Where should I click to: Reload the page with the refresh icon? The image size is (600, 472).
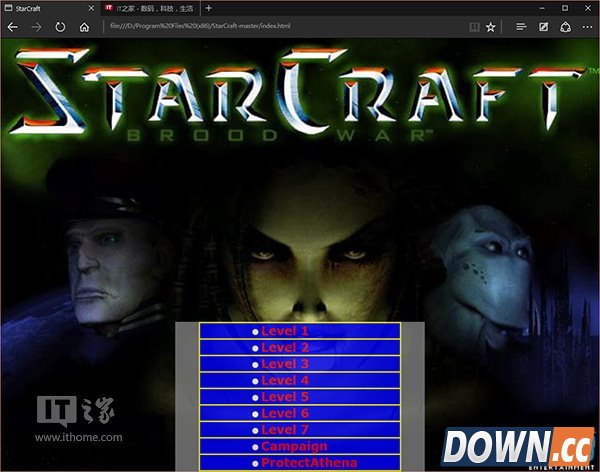61,27
